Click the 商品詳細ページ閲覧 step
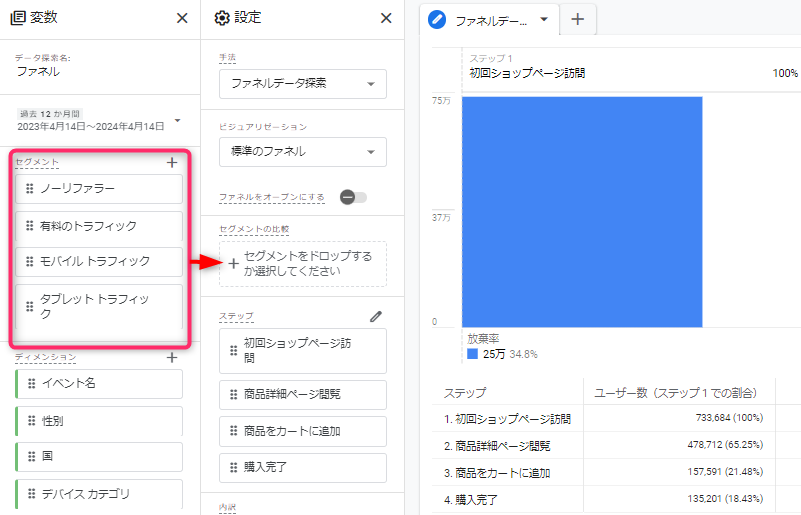The image size is (801, 515). (x=302, y=395)
